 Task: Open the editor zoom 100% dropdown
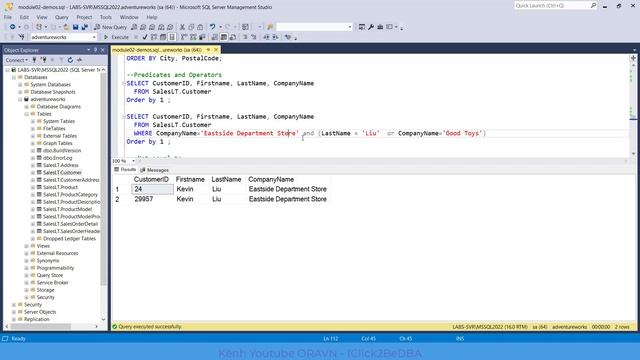coord(133,161)
